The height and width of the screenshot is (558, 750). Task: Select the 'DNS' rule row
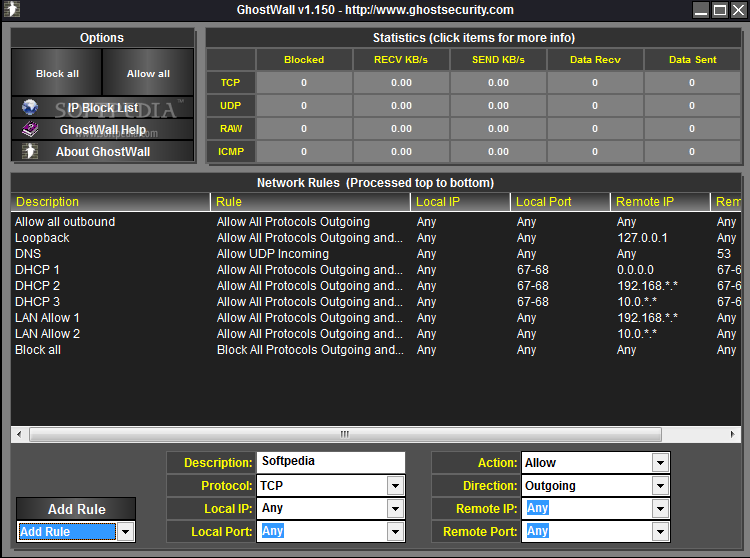click(376, 254)
